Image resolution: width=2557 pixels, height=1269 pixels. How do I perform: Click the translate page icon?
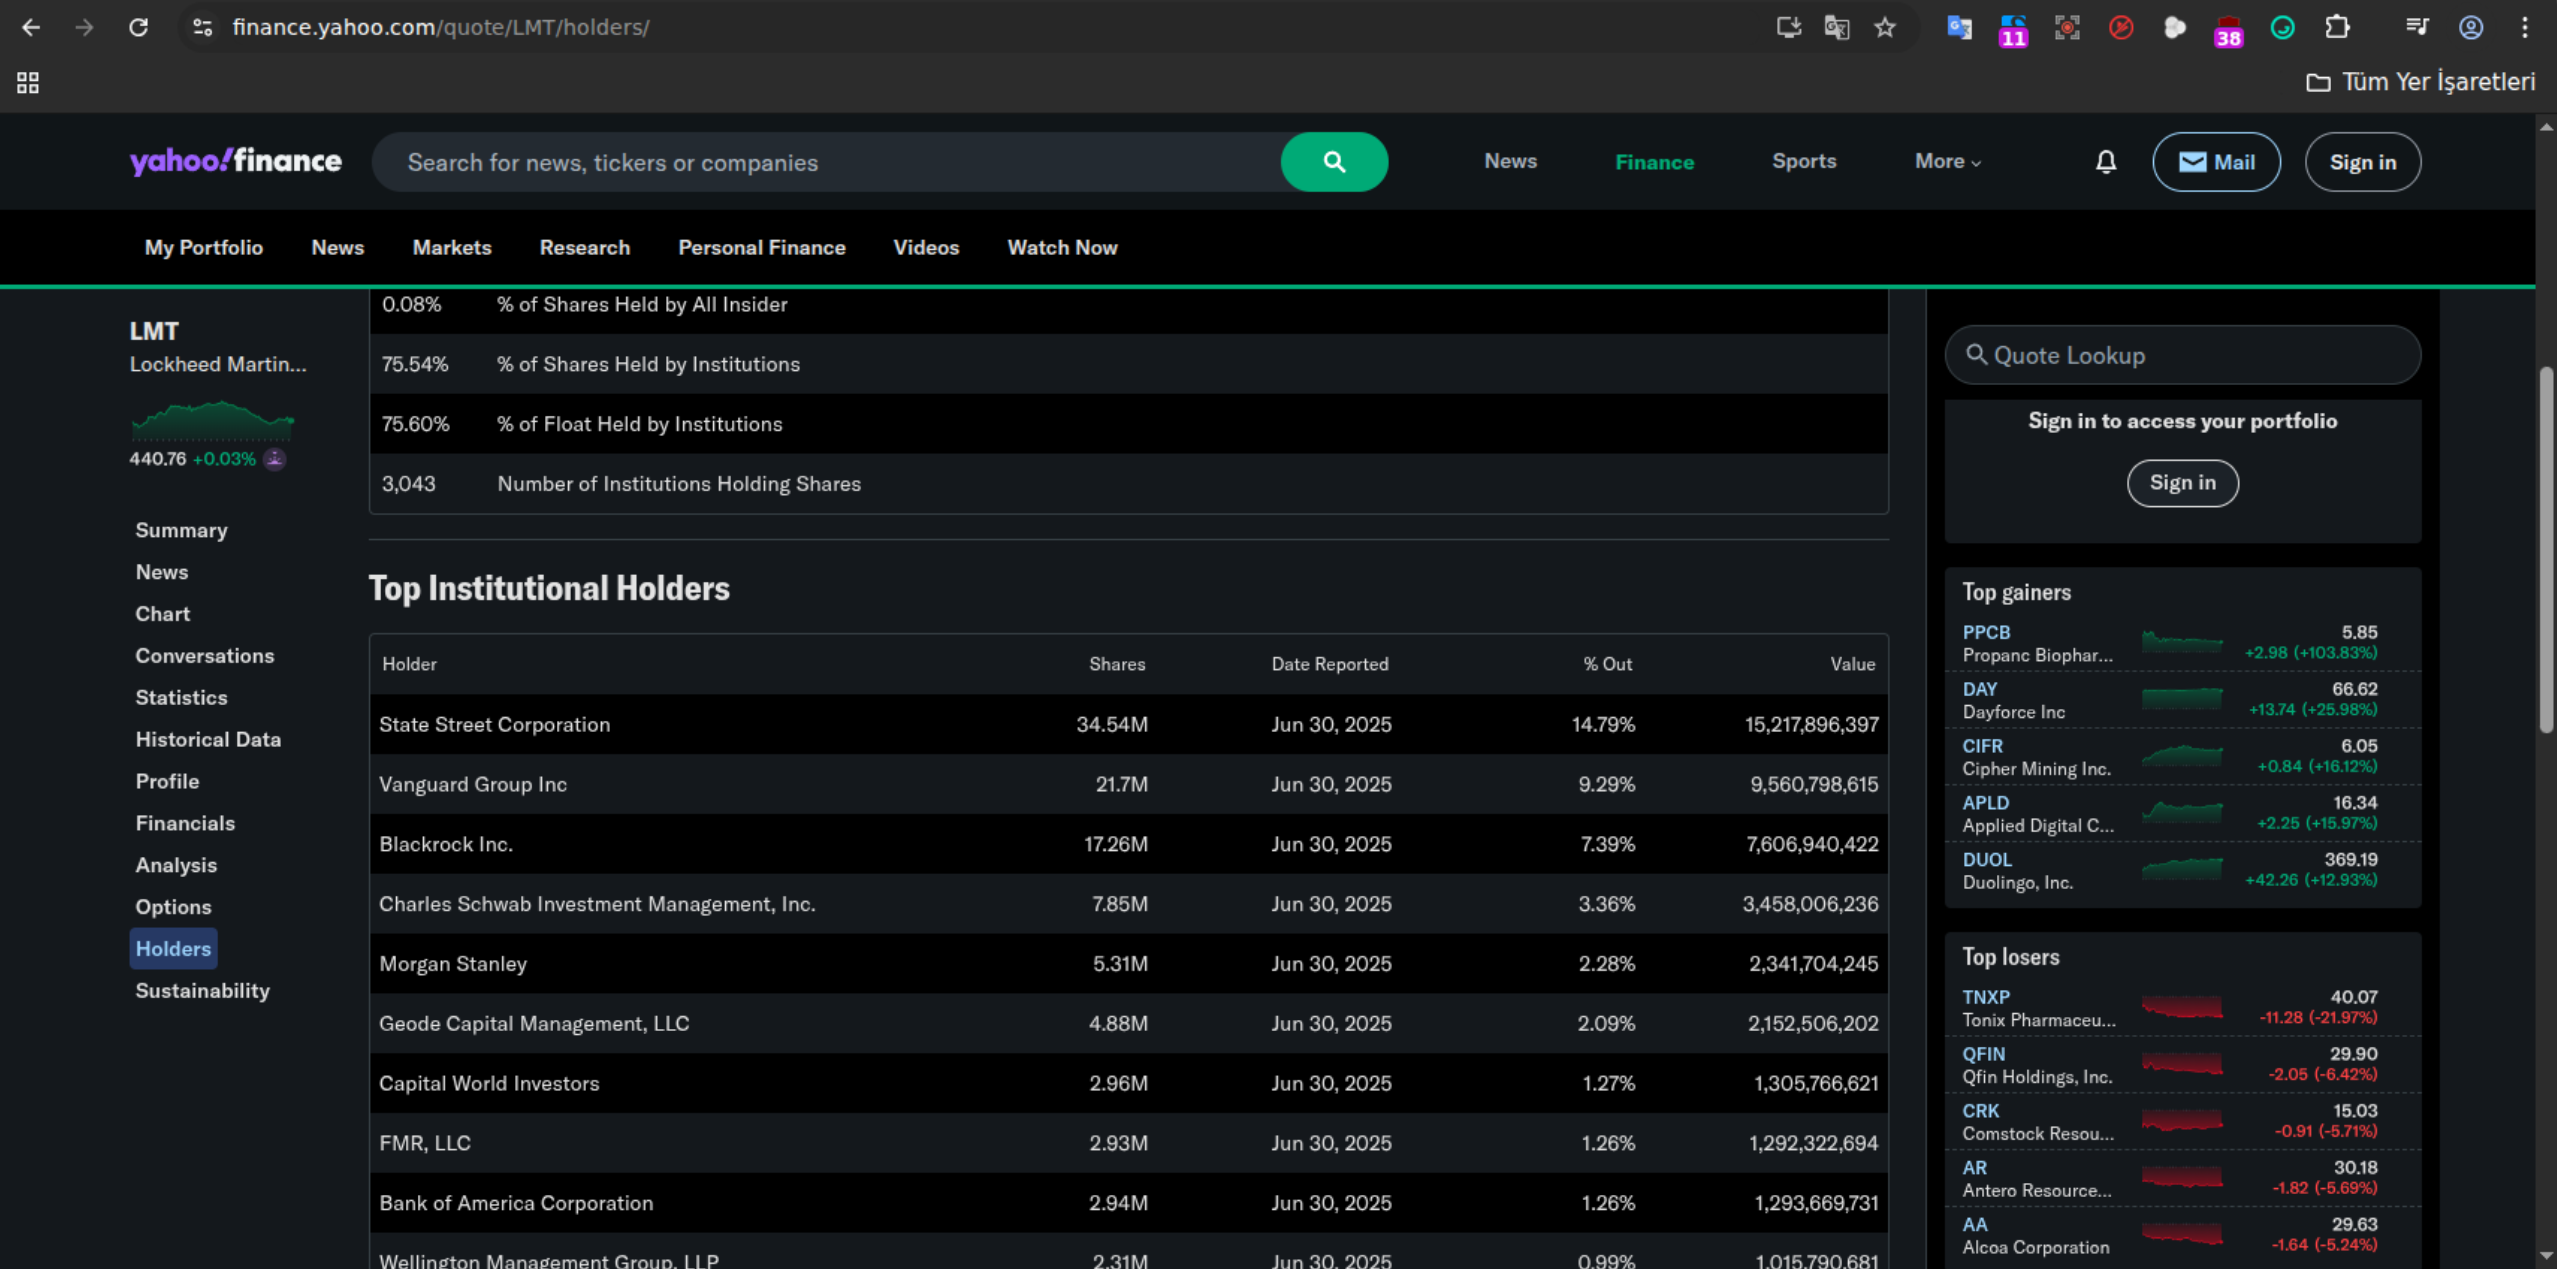point(1836,27)
